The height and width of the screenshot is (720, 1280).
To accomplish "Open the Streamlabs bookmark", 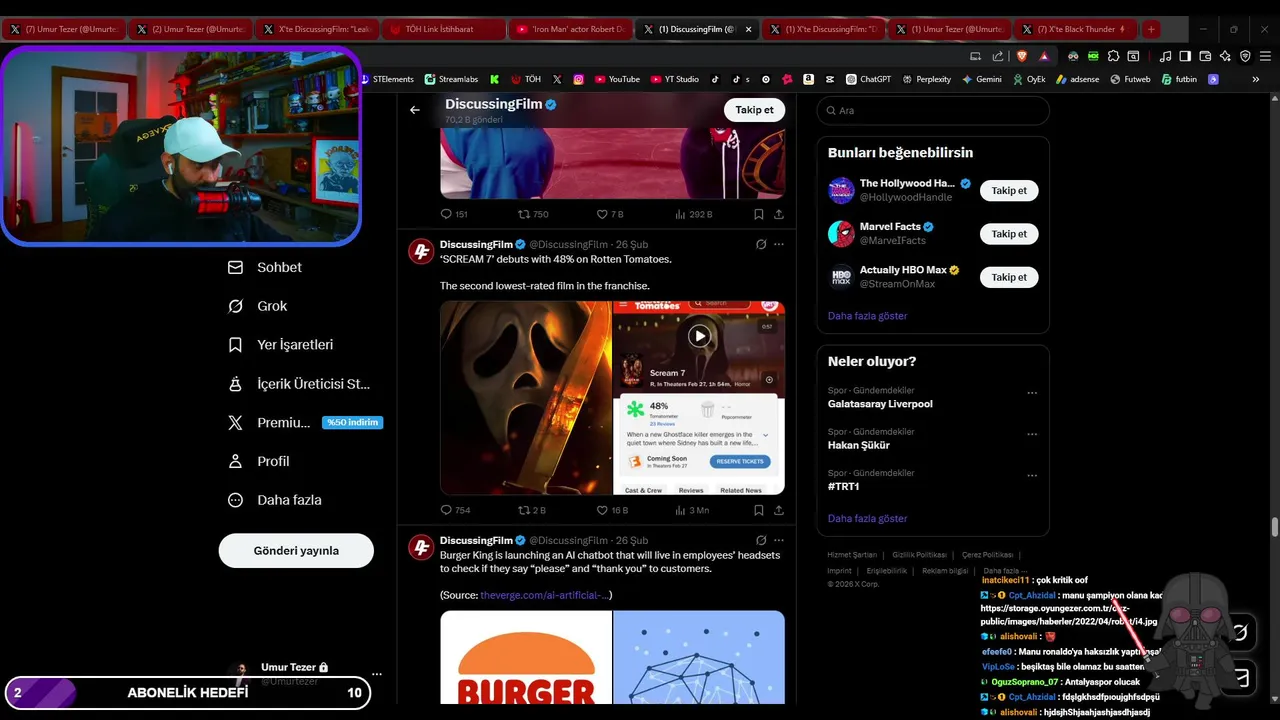I will click(x=451, y=79).
